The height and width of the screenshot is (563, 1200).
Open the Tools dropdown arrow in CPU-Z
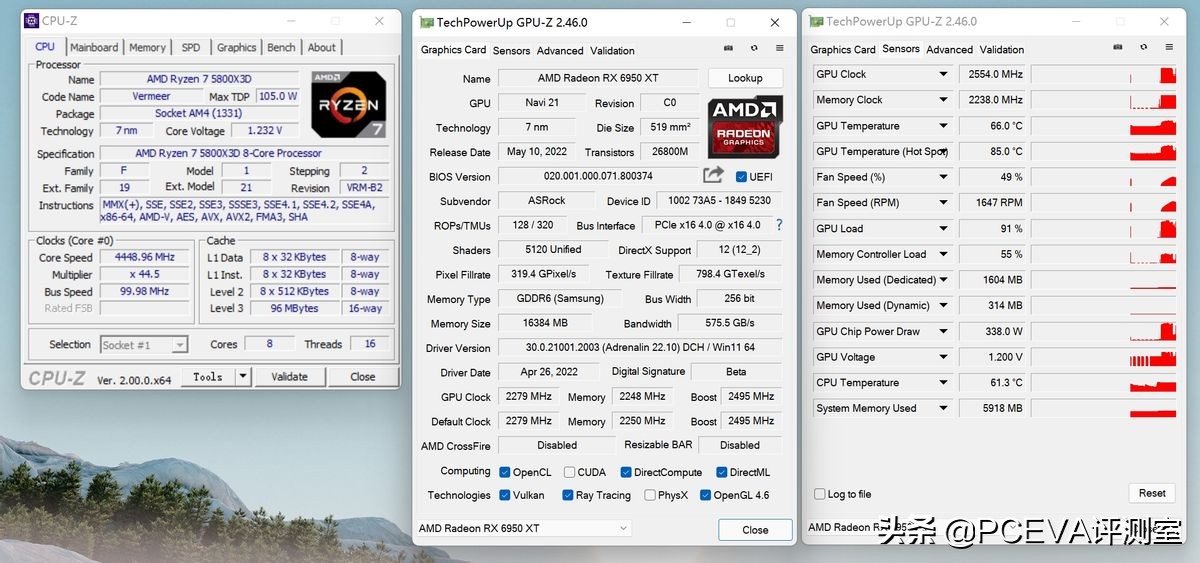point(243,377)
